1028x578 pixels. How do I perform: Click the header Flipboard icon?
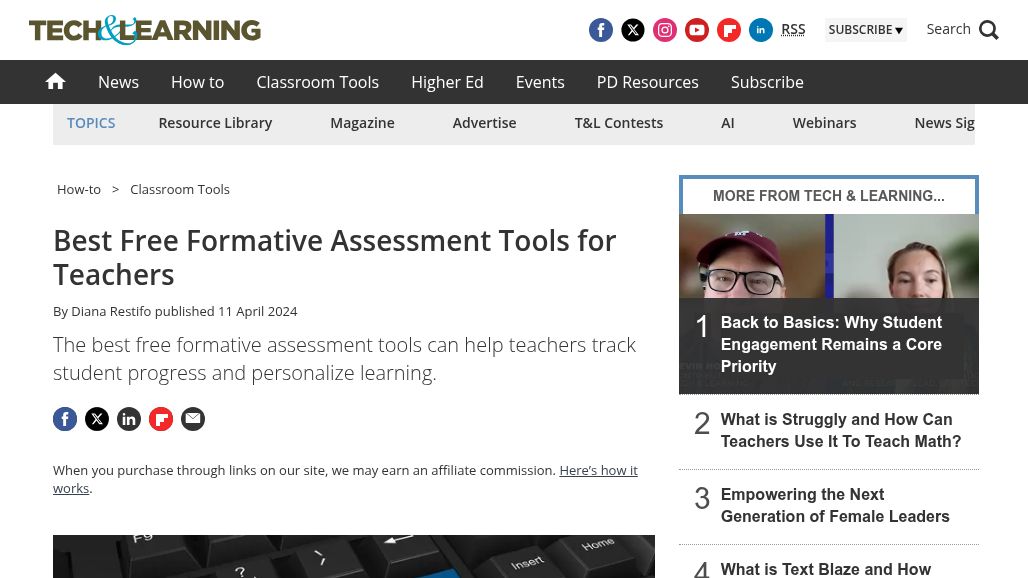point(729,30)
